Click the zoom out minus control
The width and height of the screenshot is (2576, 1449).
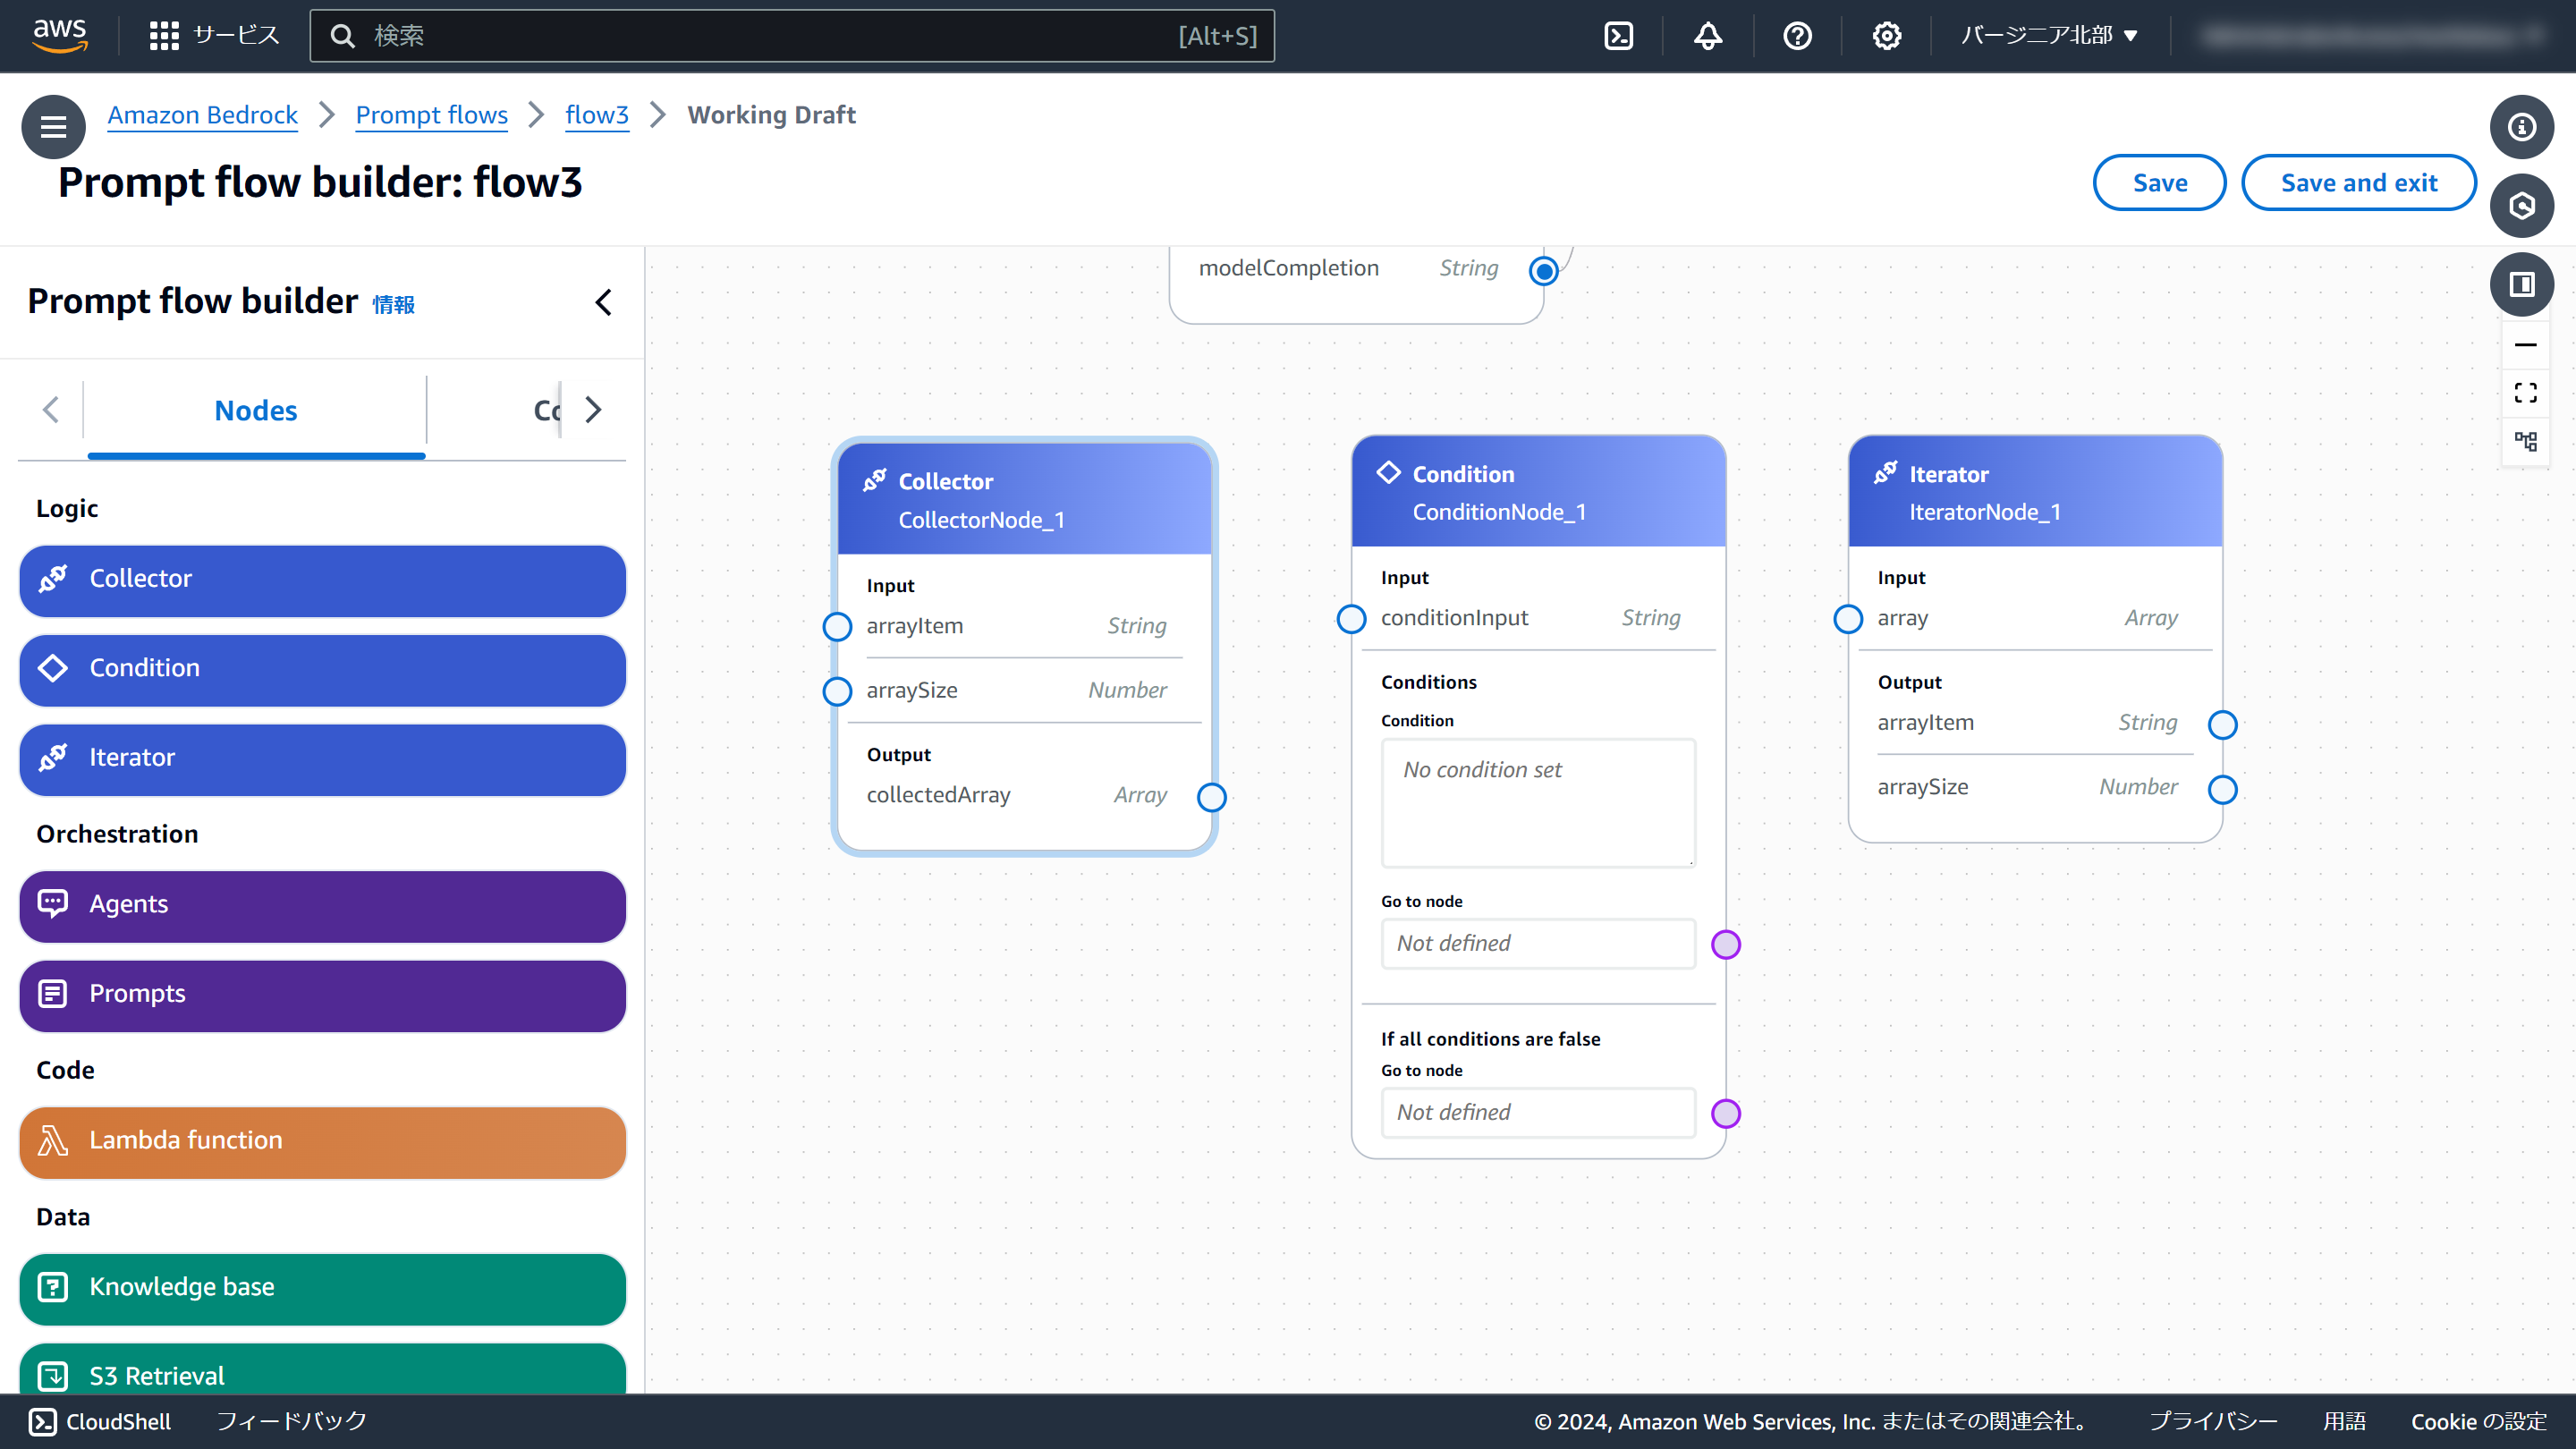click(x=2525, y=345)
